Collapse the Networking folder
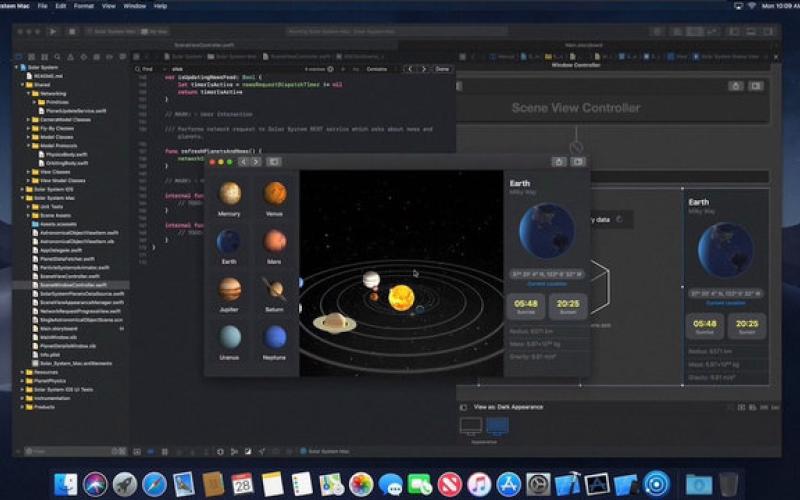Screen dimensions: 800x500 click(28, 93)
